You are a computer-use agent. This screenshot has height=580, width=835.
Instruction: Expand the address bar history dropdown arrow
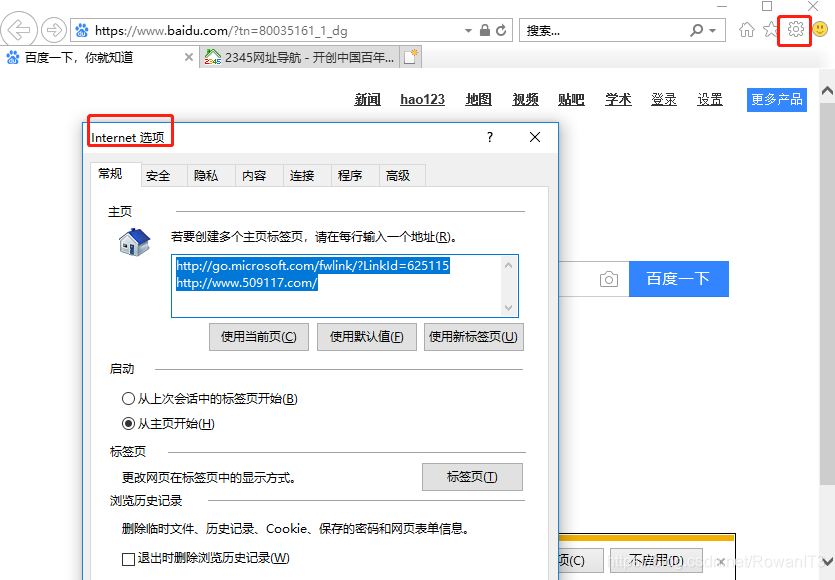(468, 31)
